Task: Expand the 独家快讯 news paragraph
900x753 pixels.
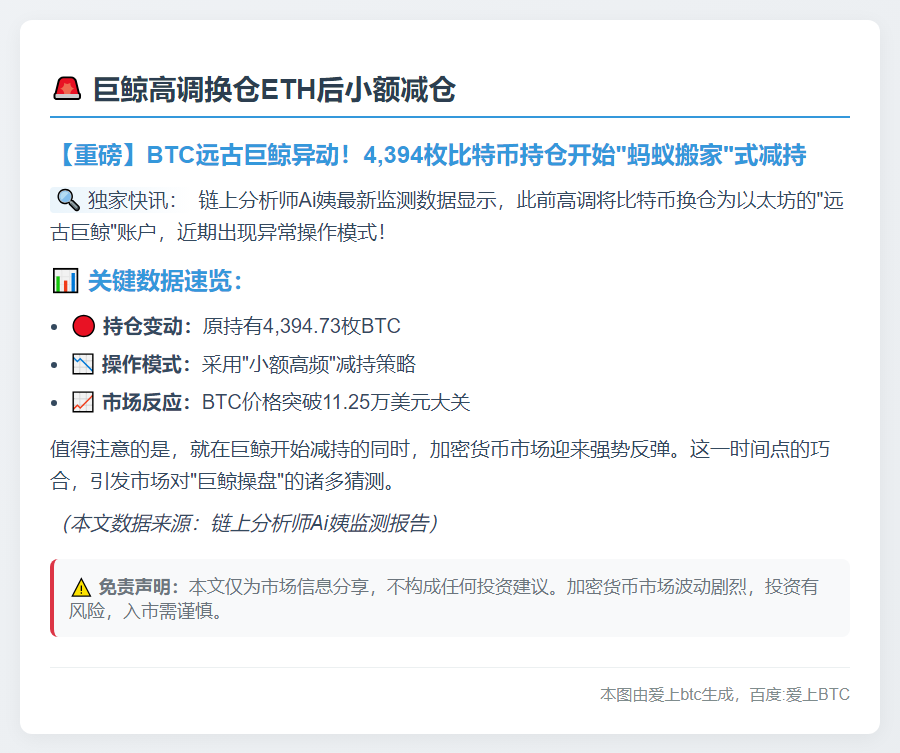Action: (x=450, y=211)
